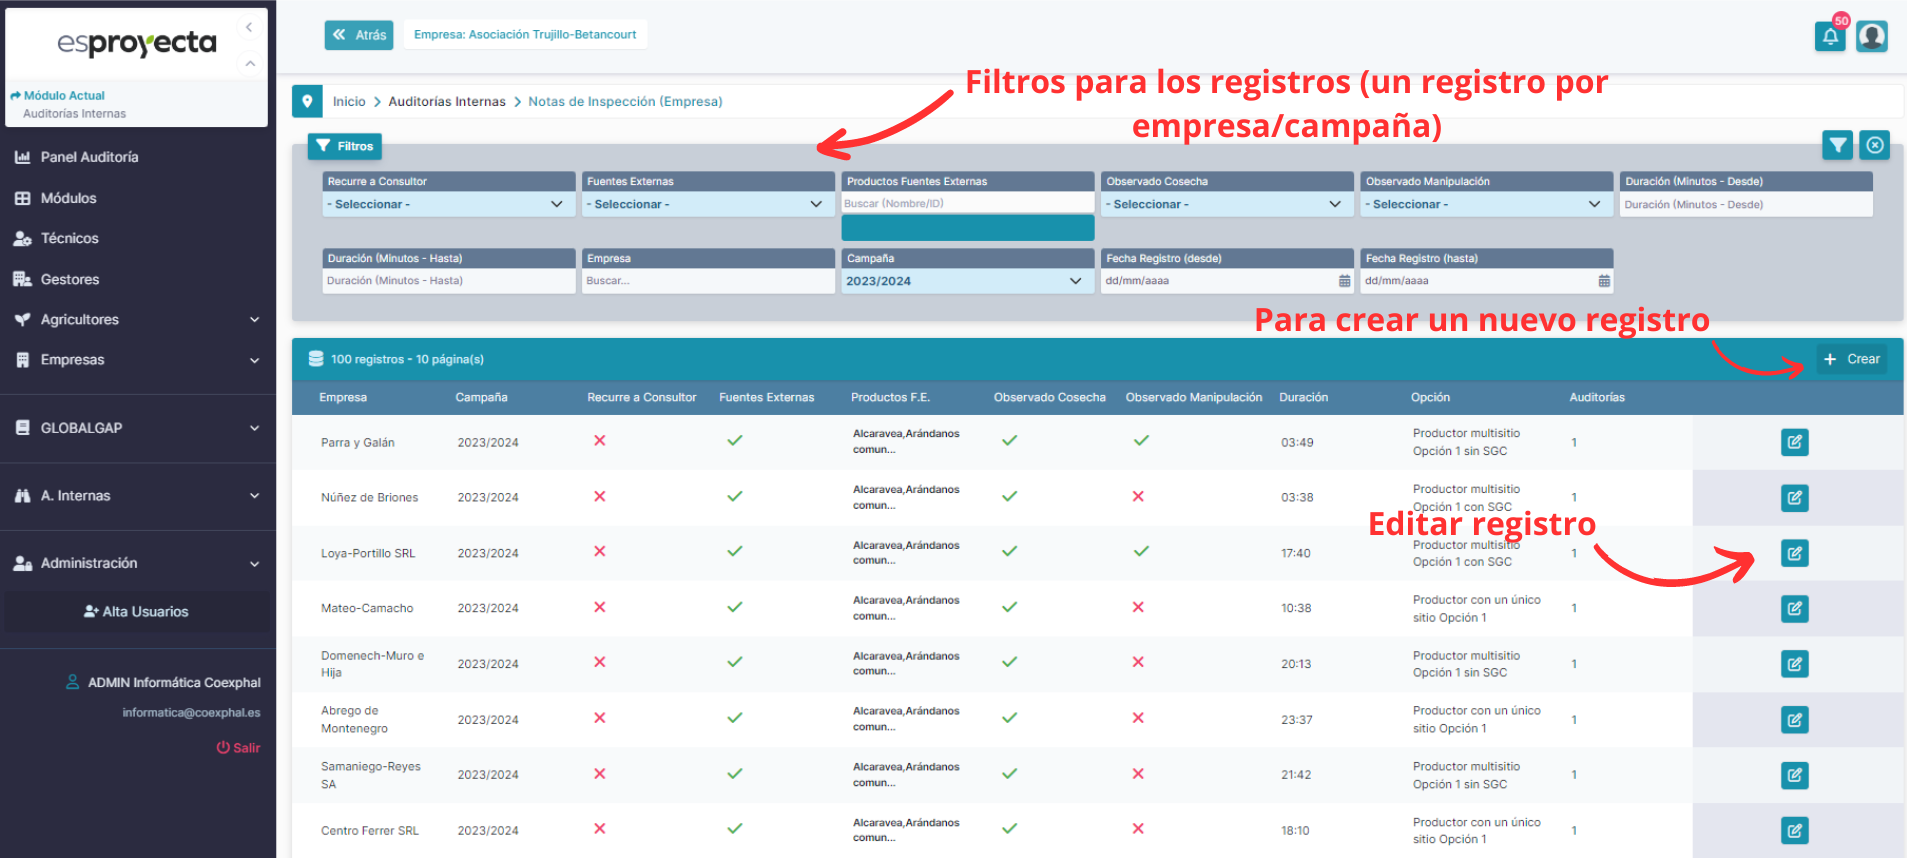Open calendar picker for Fecha Registro (hasta)
The width and height of the screenshot is (1907, 858).
(x=1604, y=281)
